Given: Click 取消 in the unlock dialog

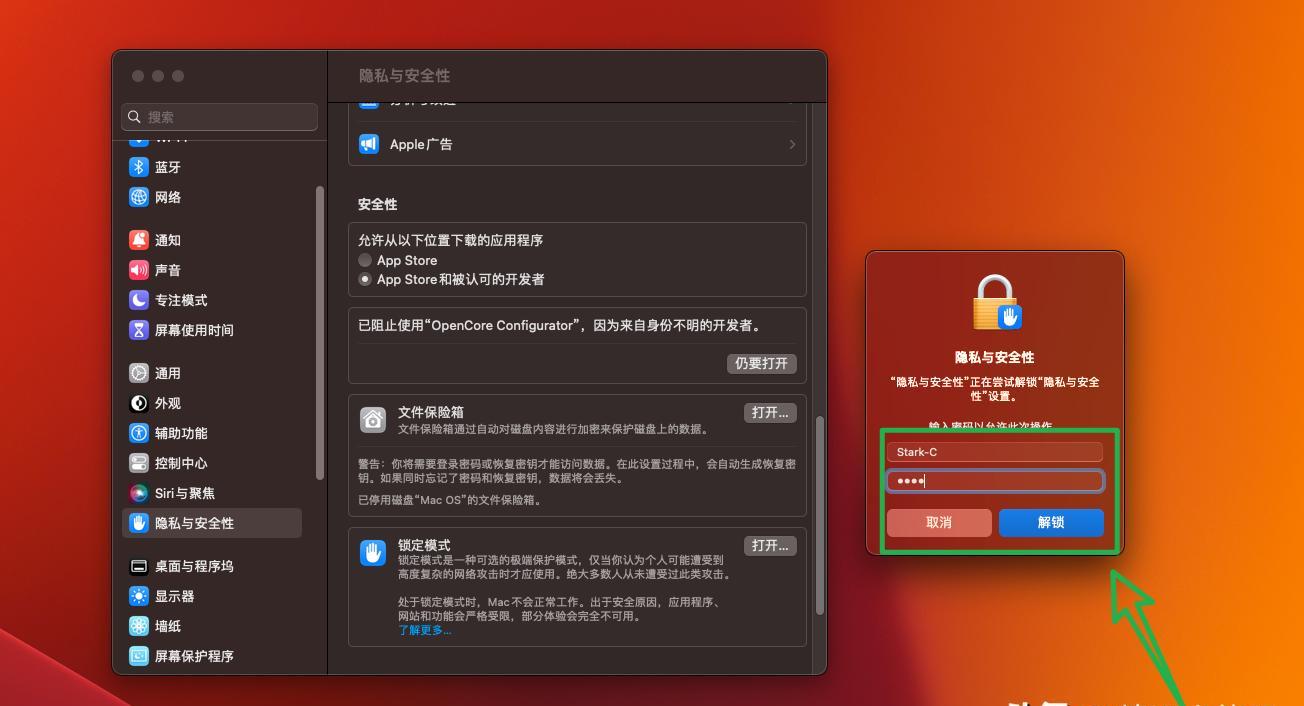Looking at the screenshot, I should pos(939,522).
